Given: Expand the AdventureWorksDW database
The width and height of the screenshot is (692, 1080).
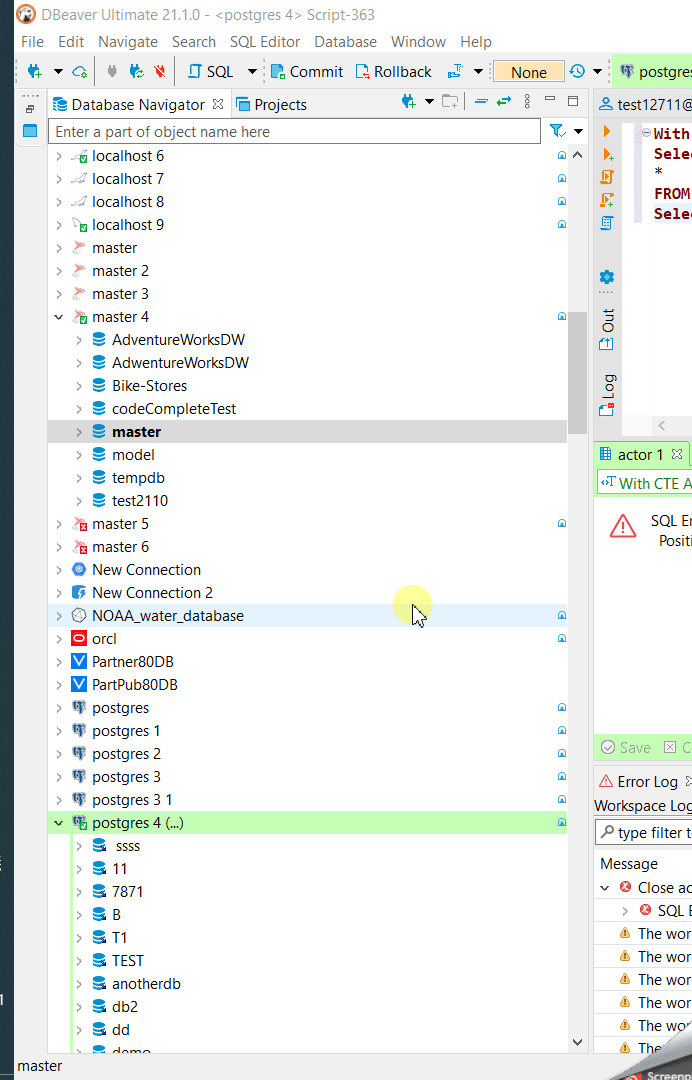Looking at the screenshot, I should (x=79, y=340).
